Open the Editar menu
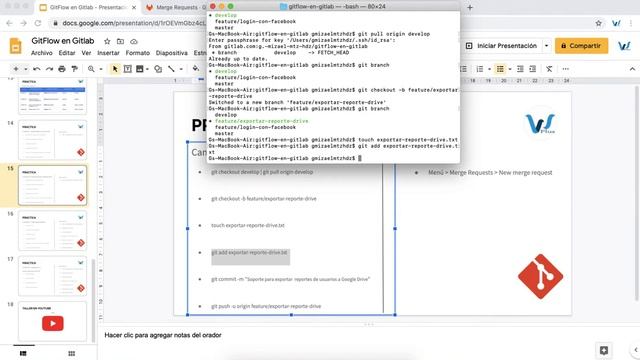640x360 pixels. [x=67, y=53]
